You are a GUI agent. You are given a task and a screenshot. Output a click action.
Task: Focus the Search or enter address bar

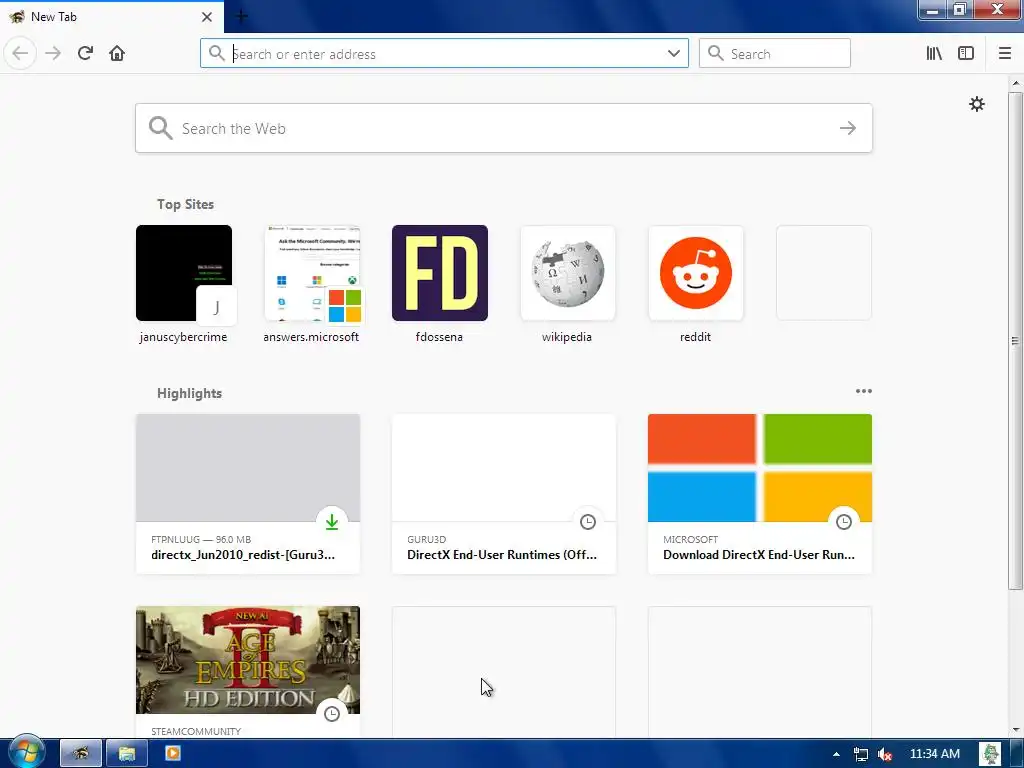pyautogui.click(x=444, y=54)
